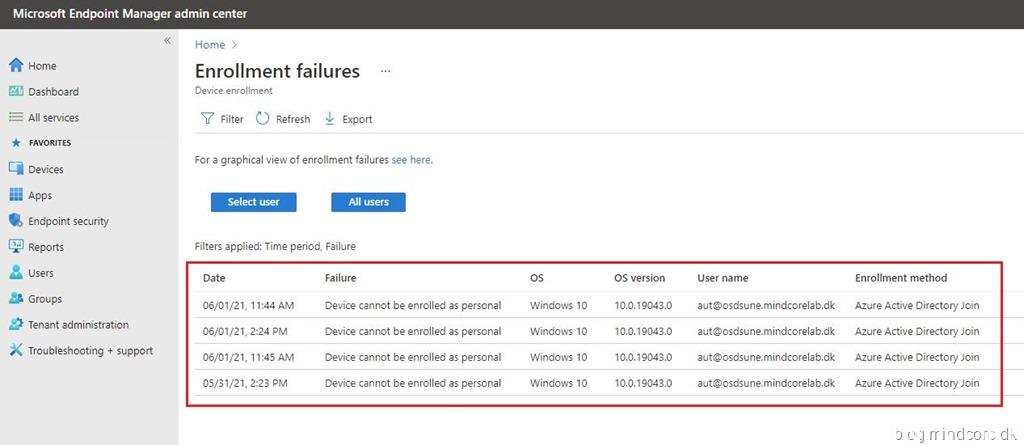Viewport: 1024px width, 445px height.
Task: Open the Devices icon in the sidebar
Action: [x=16, y=170]
